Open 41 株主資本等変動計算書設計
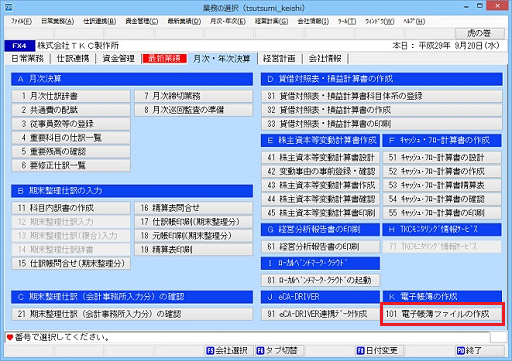Viewport: 512px width, 361px height. click(x=321, y=157)
